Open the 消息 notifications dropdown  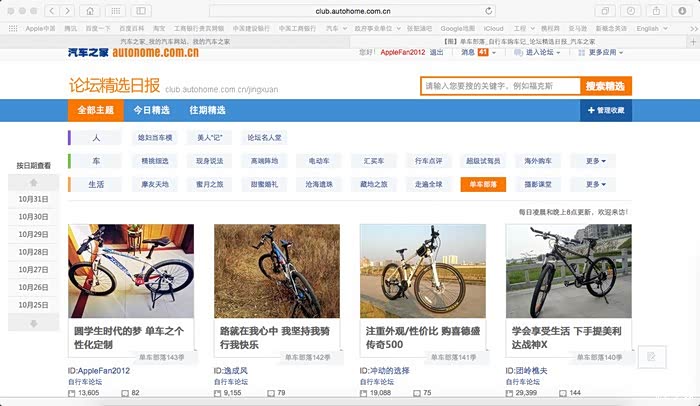coord(479,52)
